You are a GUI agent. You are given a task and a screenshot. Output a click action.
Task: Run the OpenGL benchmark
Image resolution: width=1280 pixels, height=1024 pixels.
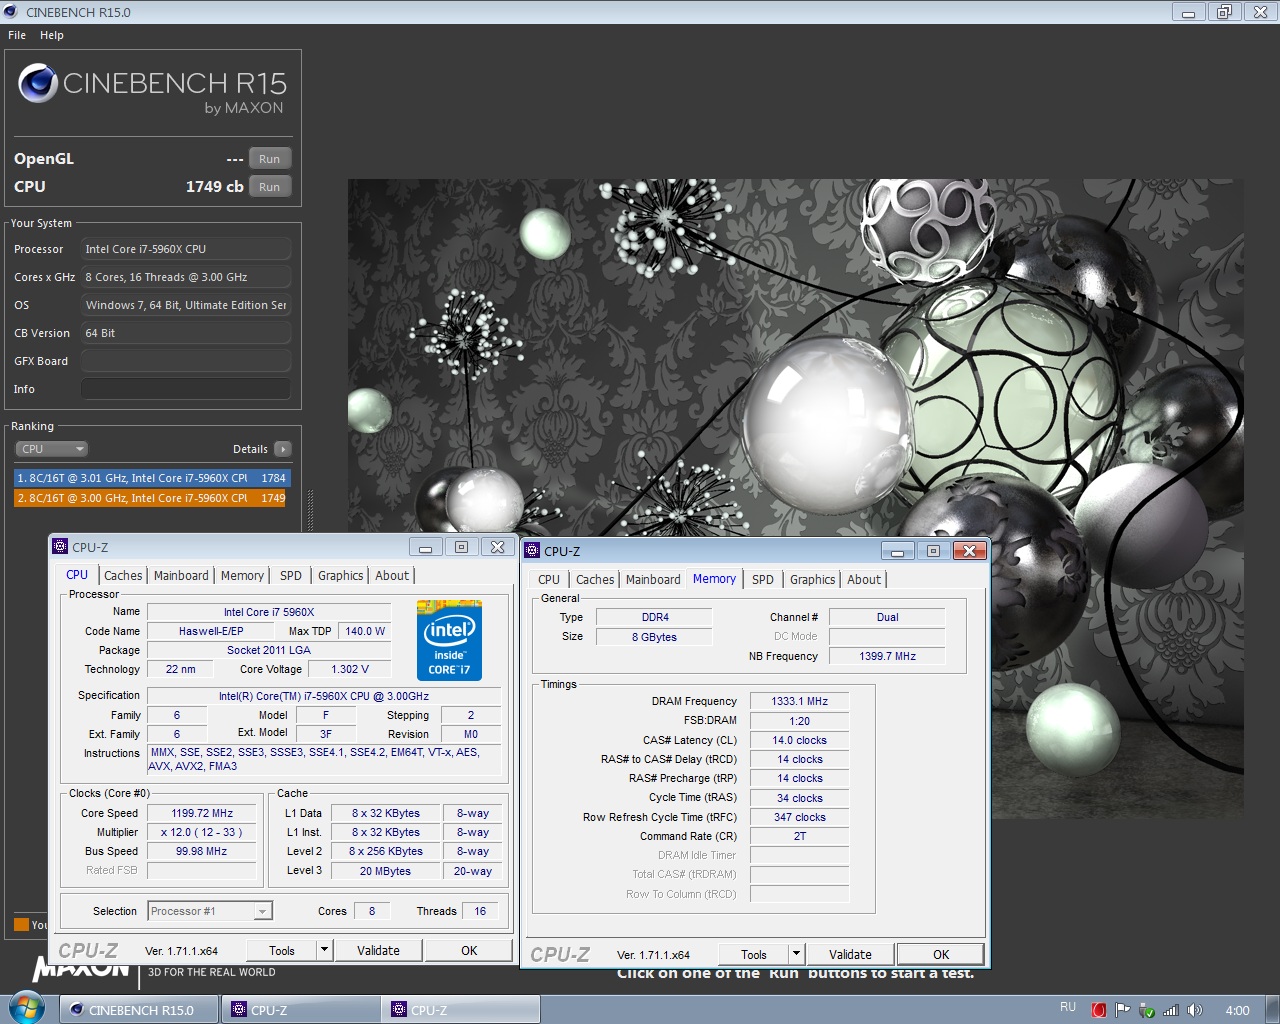(270, 159)
